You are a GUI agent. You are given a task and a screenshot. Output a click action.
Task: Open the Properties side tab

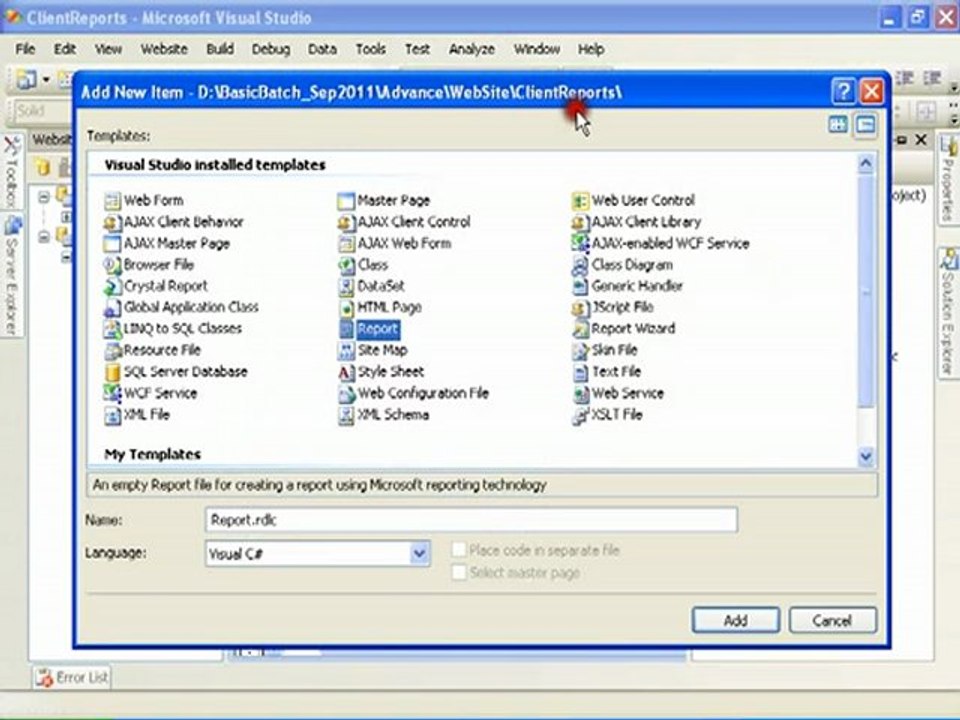[x=948, y=180]
